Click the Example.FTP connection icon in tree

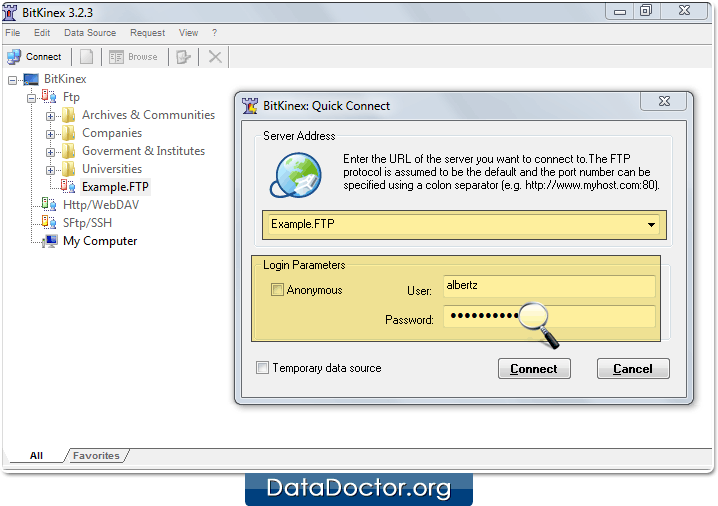coord(68,186)
